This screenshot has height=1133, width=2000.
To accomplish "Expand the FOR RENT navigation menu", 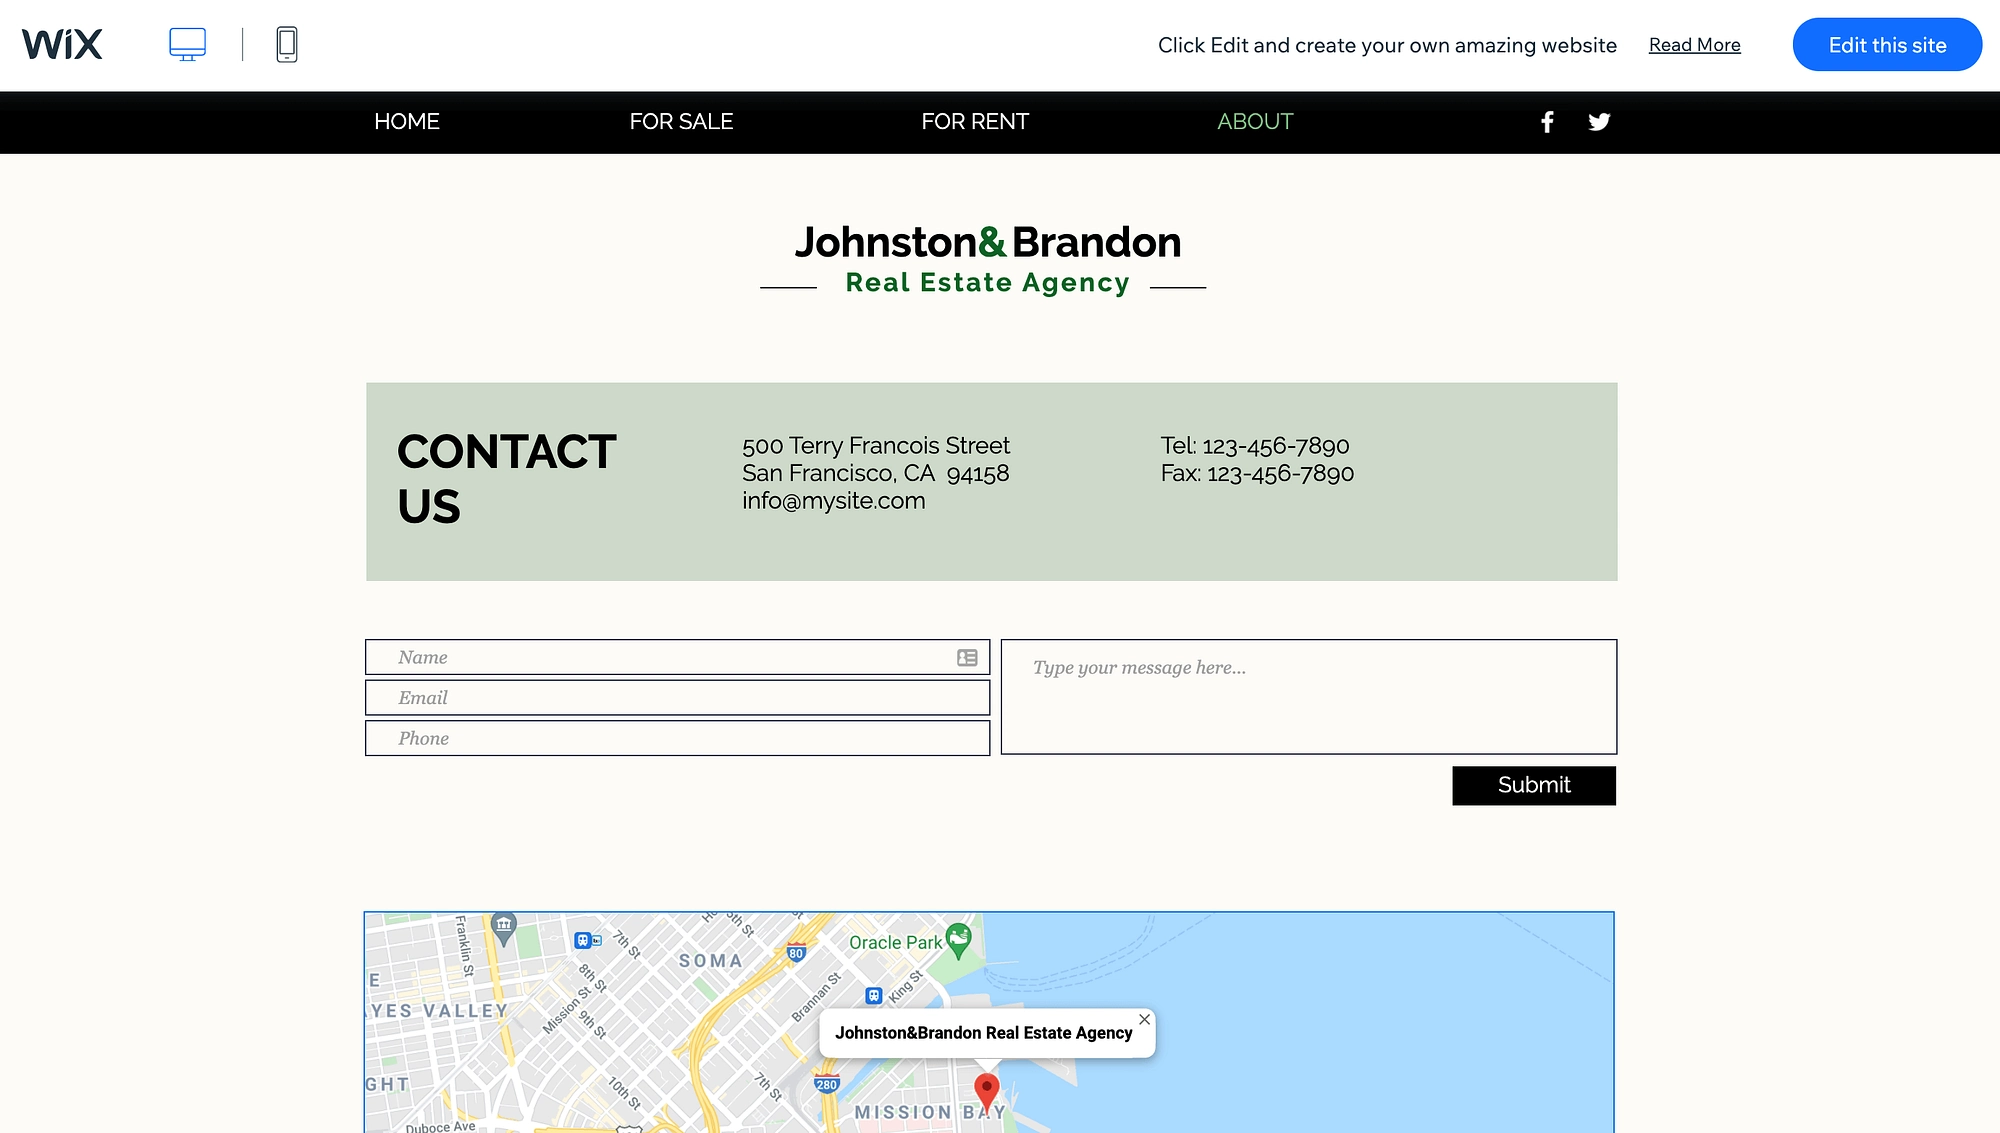I will 975,121.
